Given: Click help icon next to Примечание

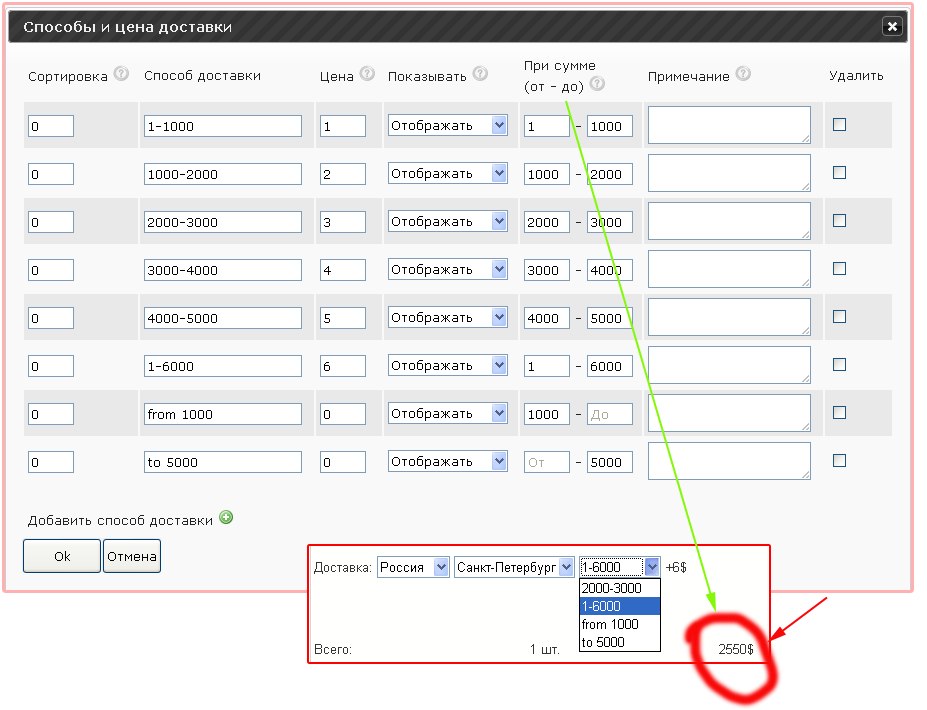Looking at the screenshot, I should click(742, 74).
